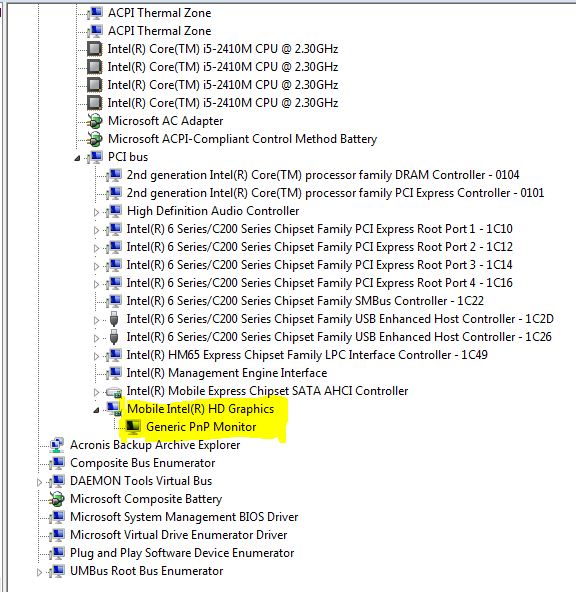The image size is (576, 592).
Task: Select Microsoft AC Adapter entry
Action: [165, 121]
